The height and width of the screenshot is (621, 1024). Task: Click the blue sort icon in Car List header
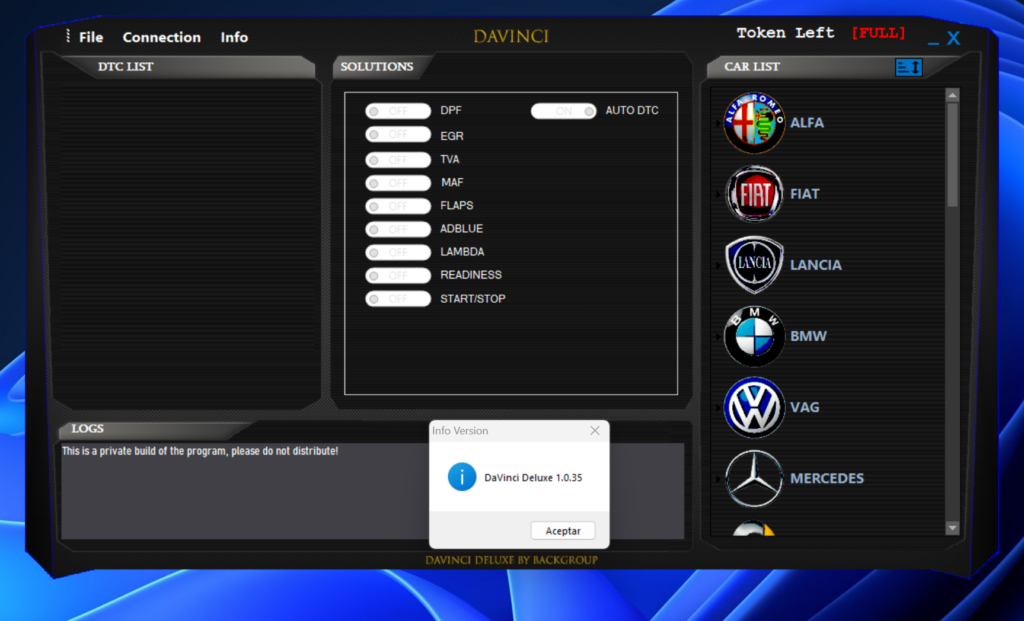pos(908,67)
